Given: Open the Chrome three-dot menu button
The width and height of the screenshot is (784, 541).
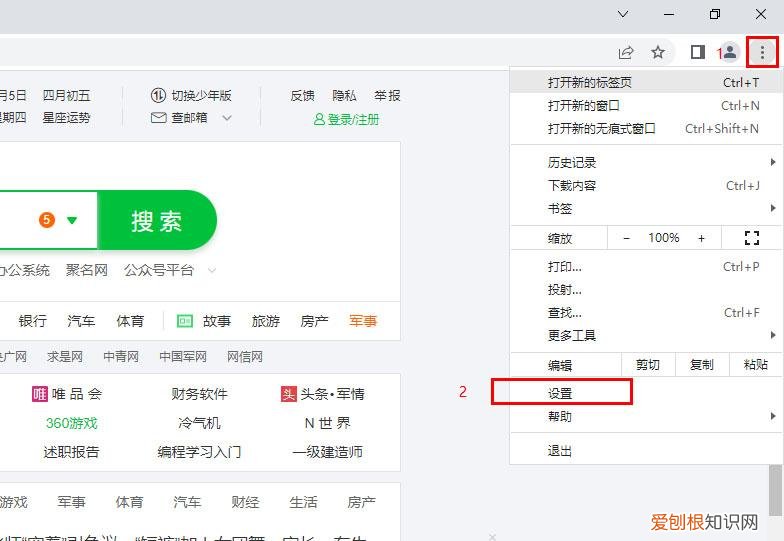Looking at the screenshot, I should 762,52.
